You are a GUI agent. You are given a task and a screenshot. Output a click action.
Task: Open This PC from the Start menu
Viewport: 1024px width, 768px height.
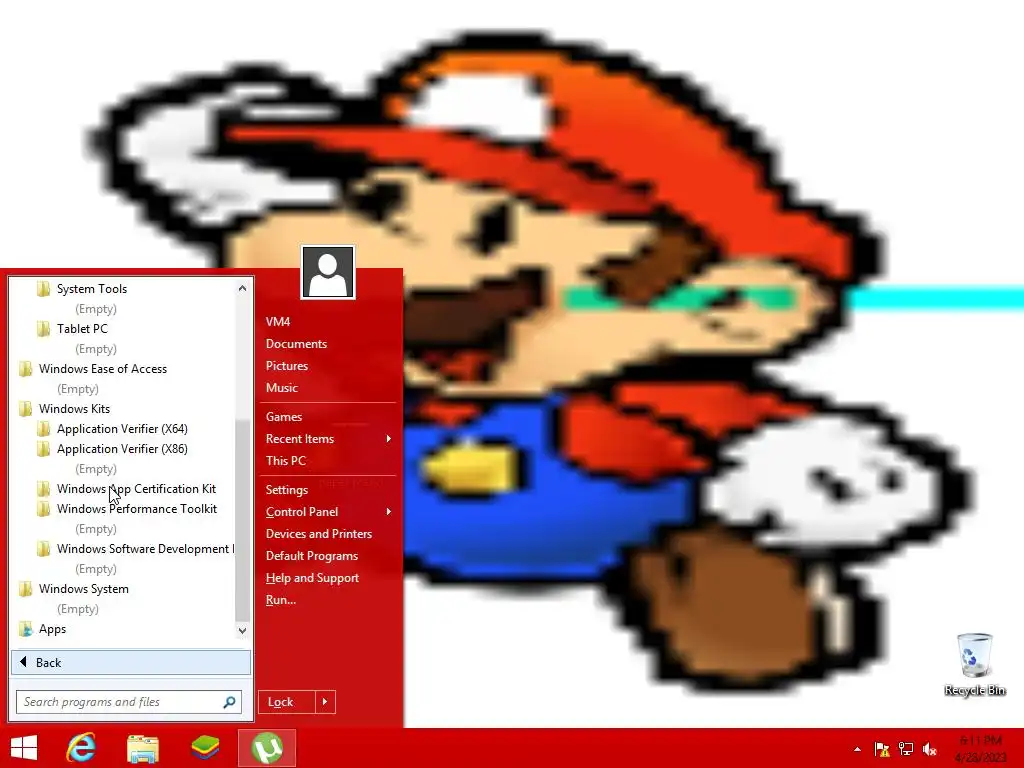click(x=285, y=460)
